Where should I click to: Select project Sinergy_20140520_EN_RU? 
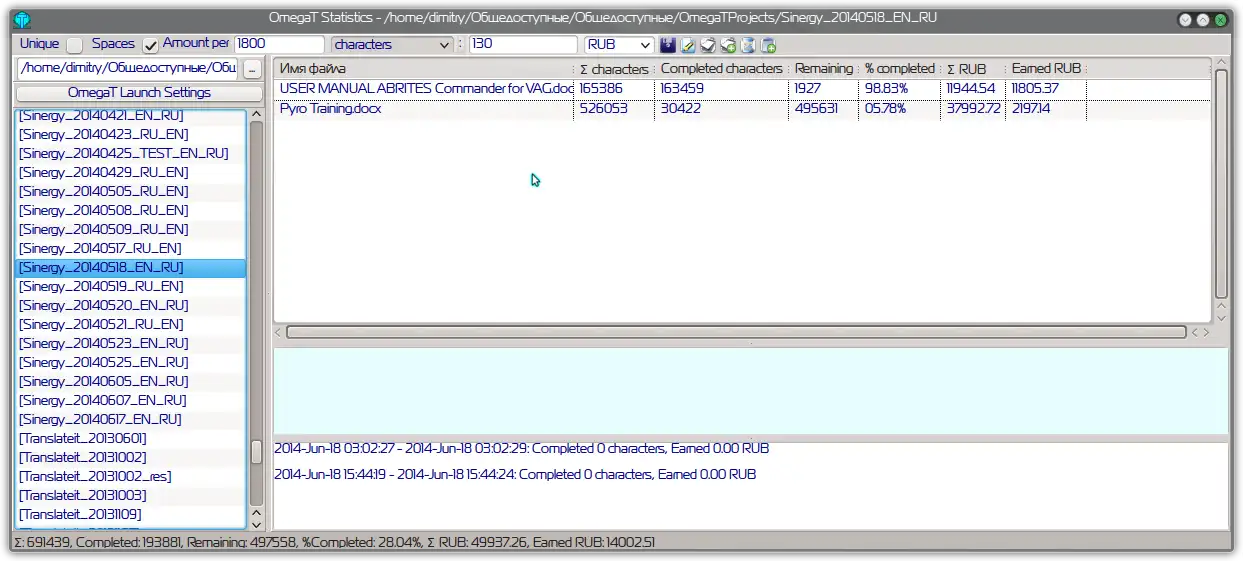point(131,305)
